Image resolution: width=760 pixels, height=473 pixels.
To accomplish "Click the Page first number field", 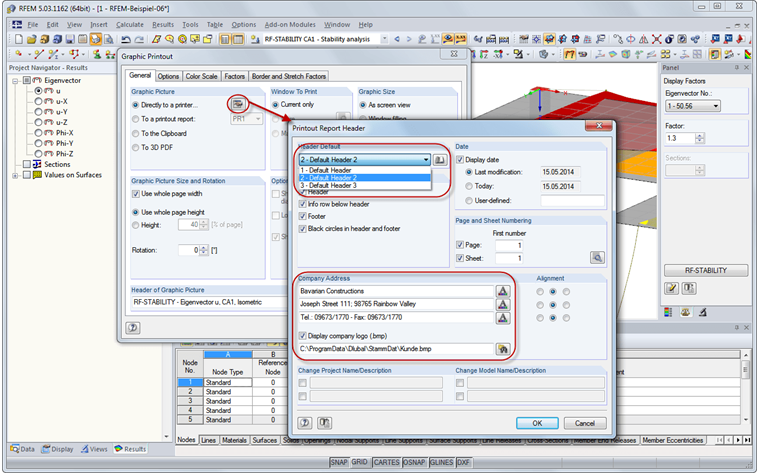I will [509, 245].
